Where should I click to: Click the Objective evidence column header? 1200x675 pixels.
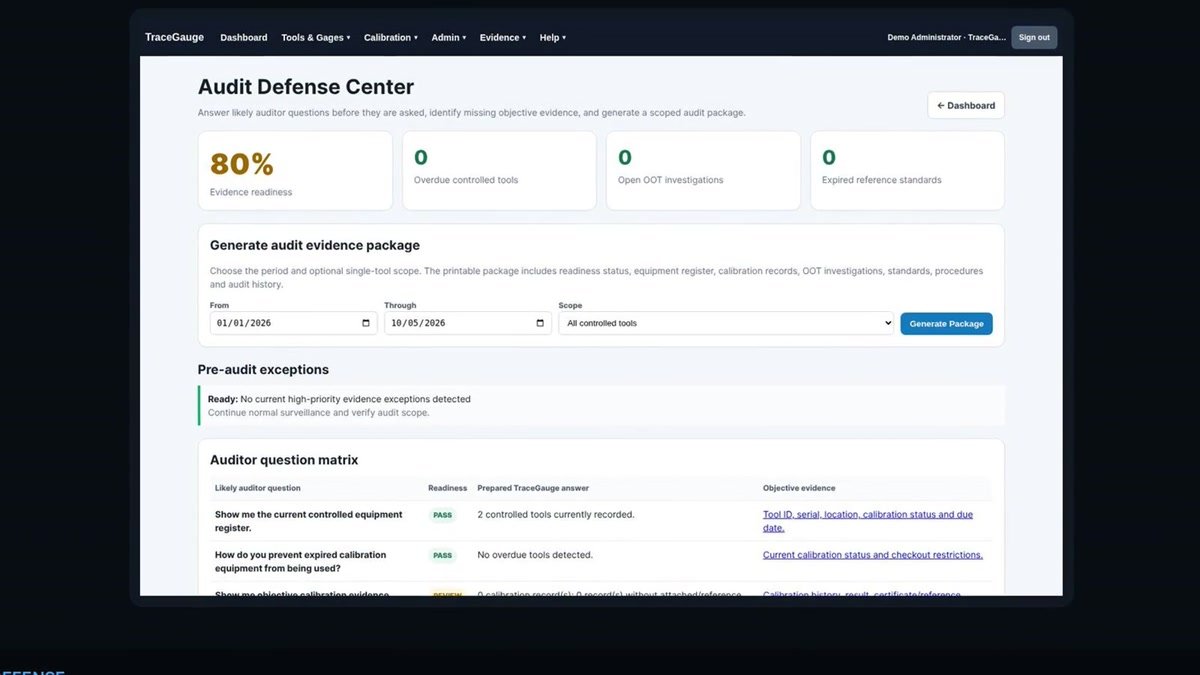(799, 488)
